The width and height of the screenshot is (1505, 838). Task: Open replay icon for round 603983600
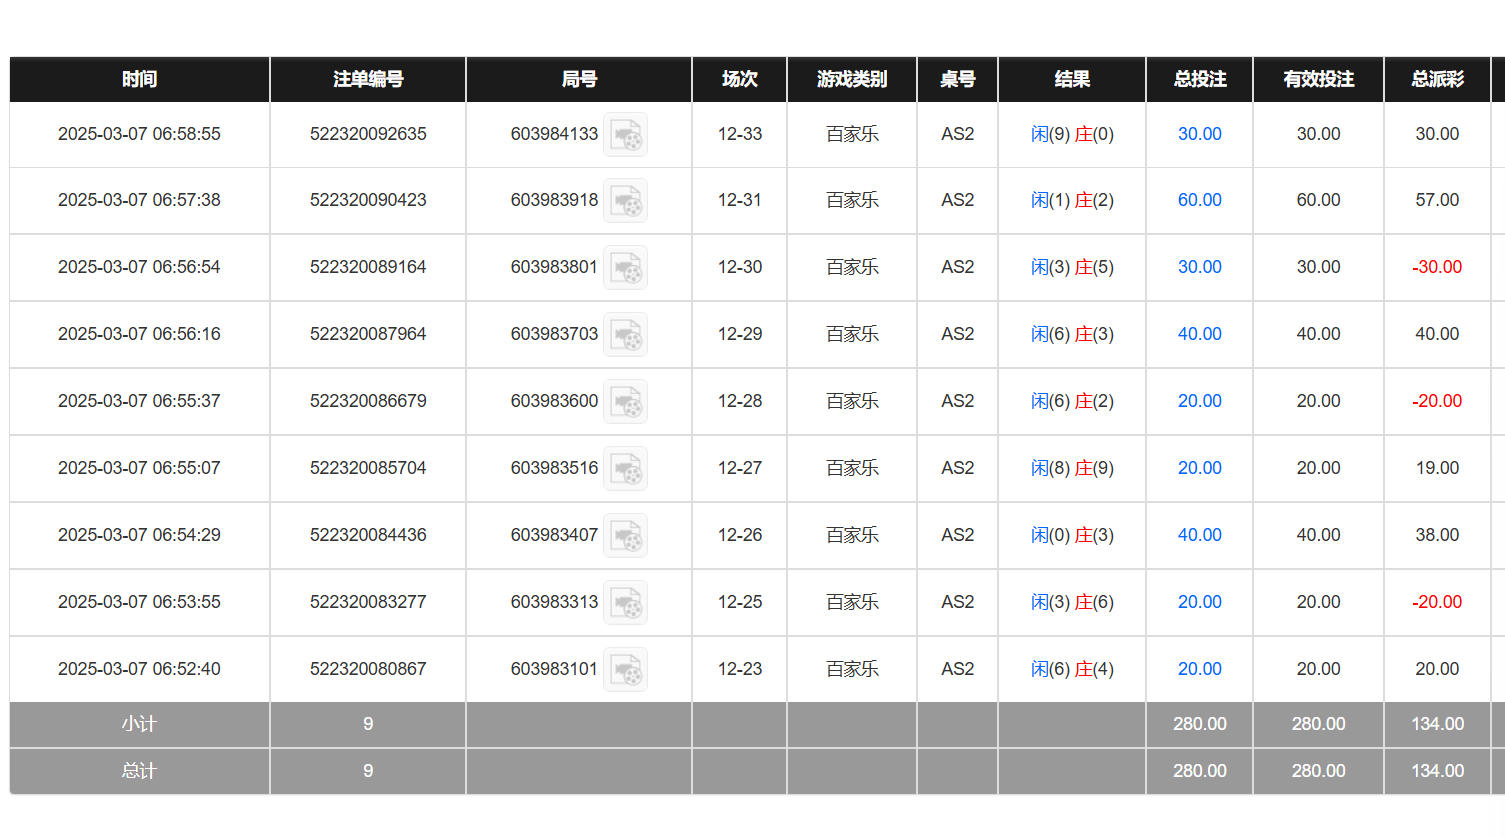(x=626, y=402)
